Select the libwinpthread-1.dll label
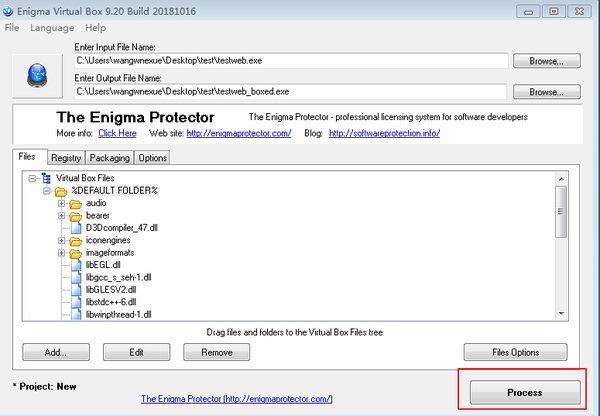600x416 pixels. pyautogui.click(x=119, y=315)
